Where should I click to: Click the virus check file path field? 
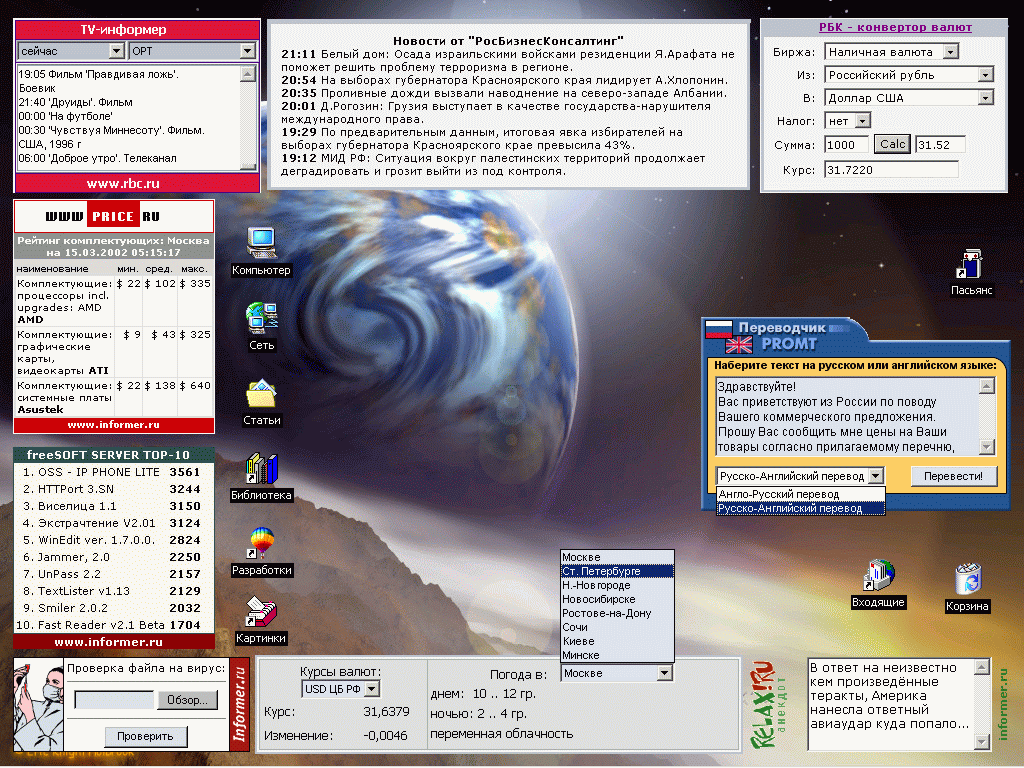pos(114,700)
